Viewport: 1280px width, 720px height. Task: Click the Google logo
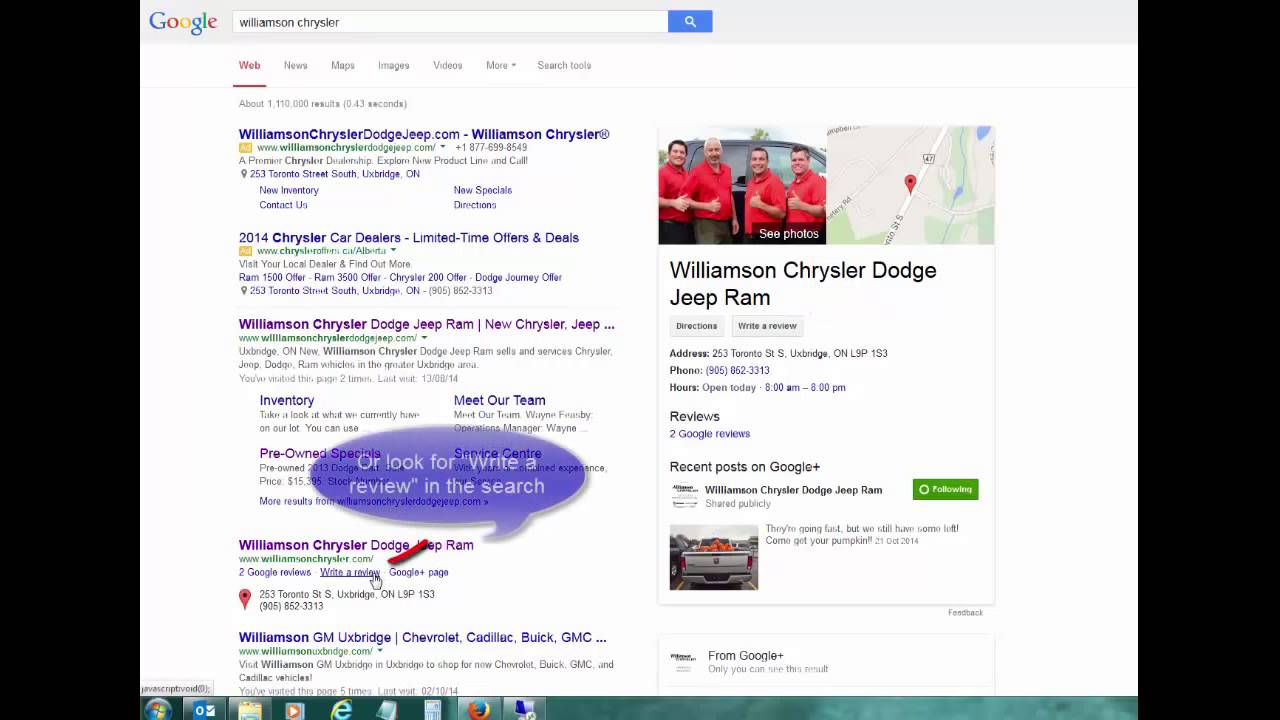(x=183, y=22)
